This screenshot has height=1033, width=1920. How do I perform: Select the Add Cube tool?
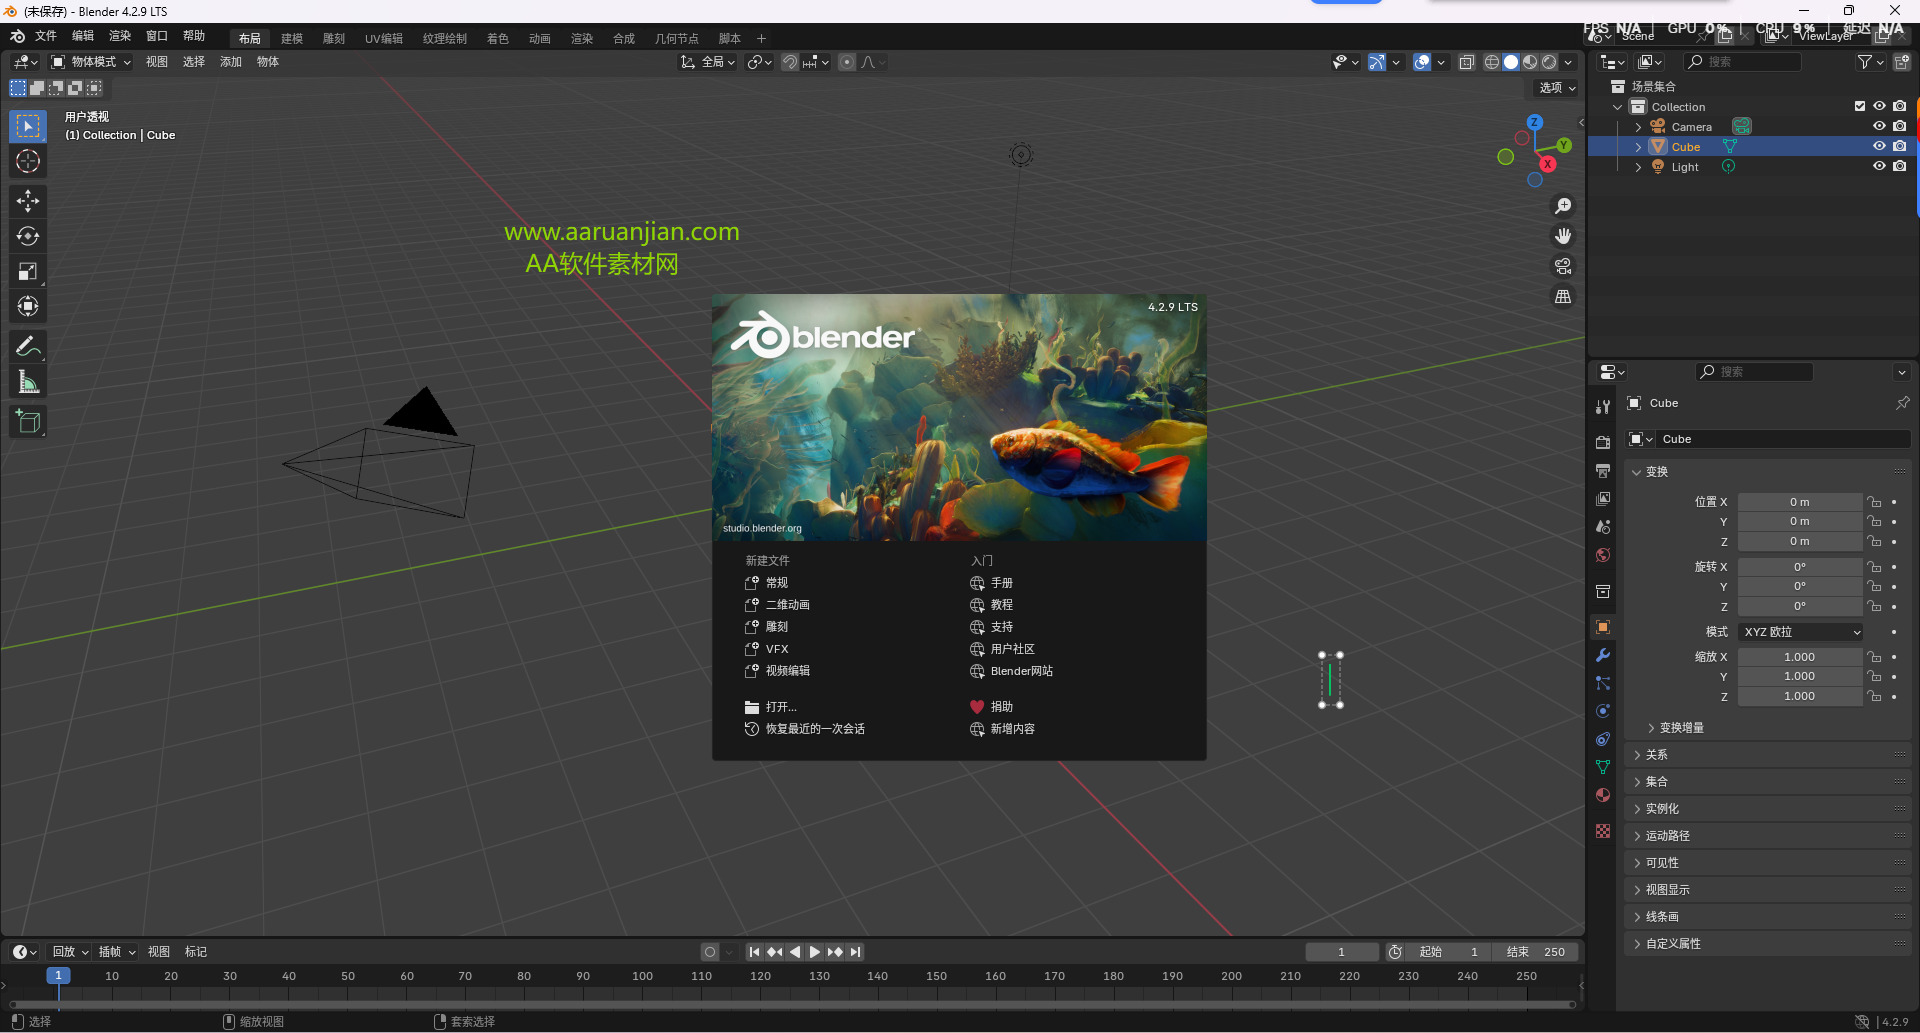27,421
